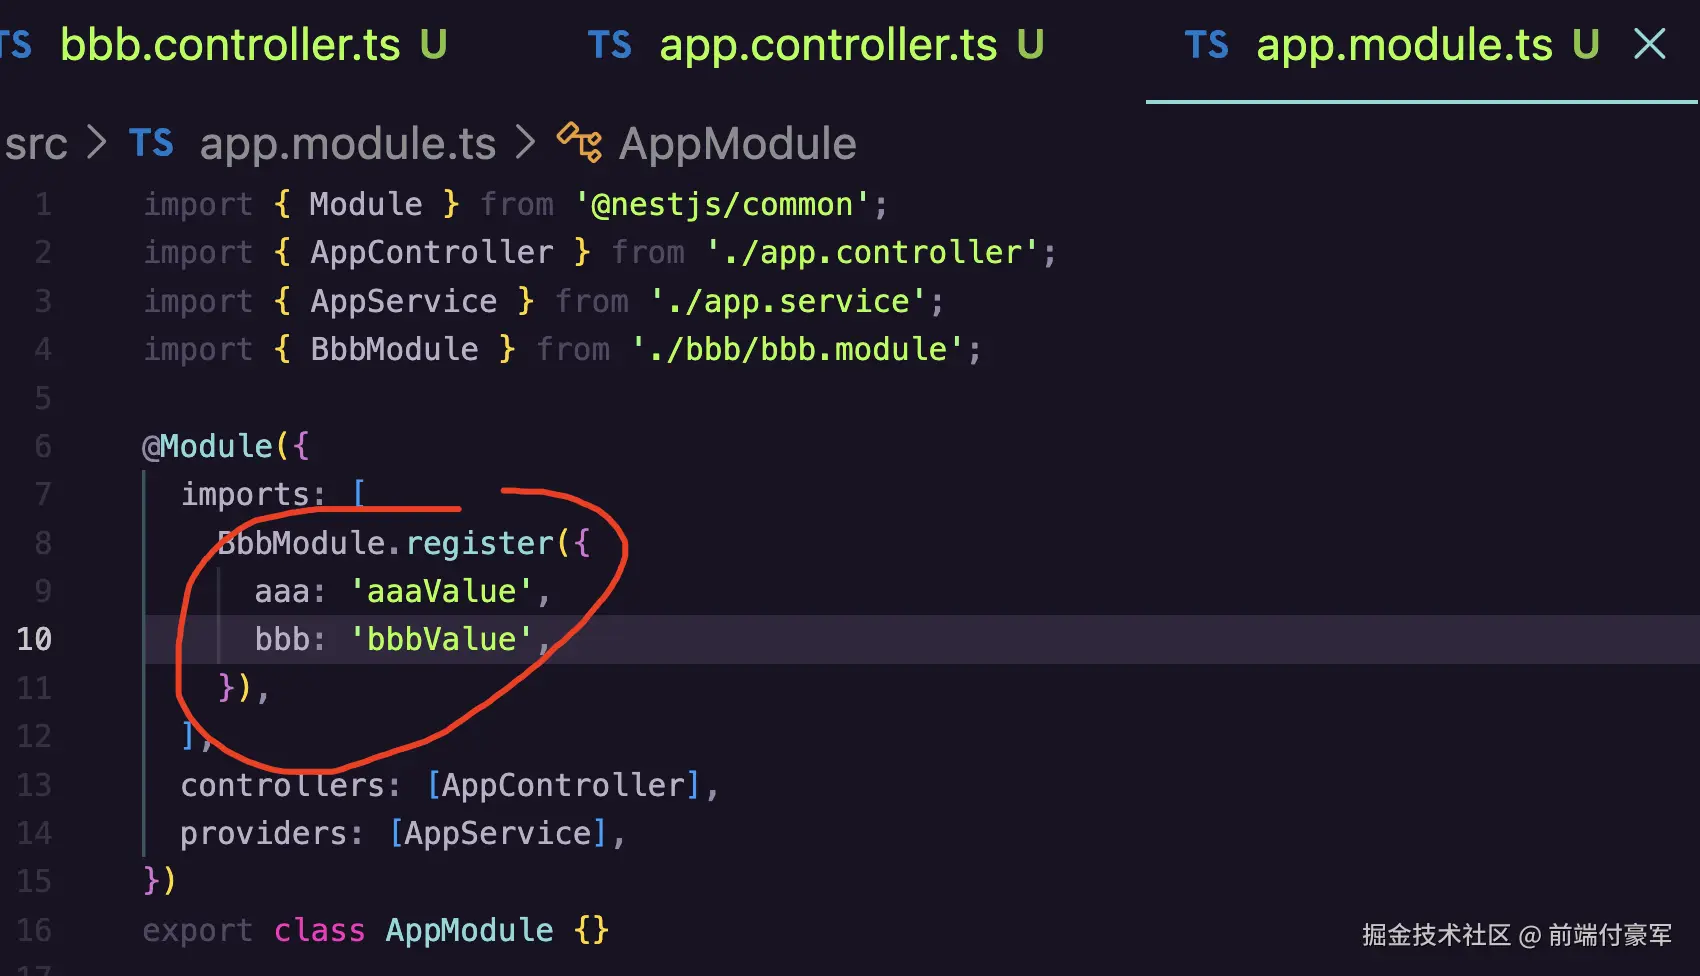Click the AppModule class symbol icon

pyautogui.click(x=579, y=142)
